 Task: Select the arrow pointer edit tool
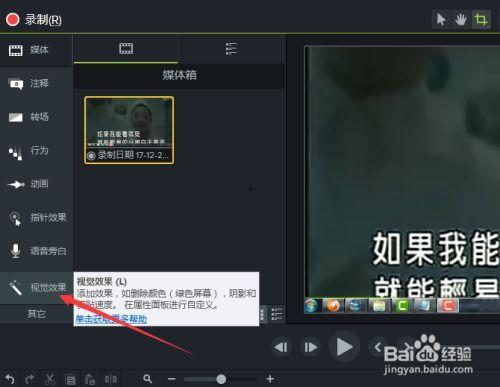coord(441,19)
